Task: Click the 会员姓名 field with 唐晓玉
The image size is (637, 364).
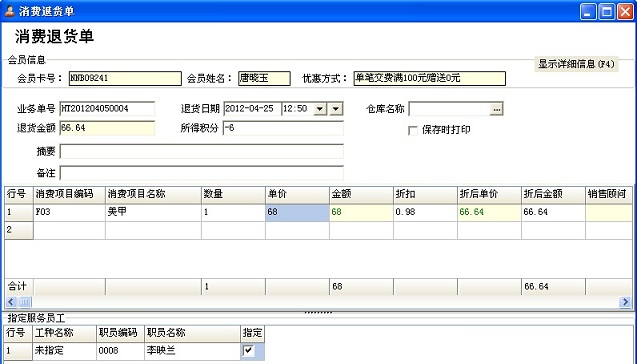Action: coord(264,78)
